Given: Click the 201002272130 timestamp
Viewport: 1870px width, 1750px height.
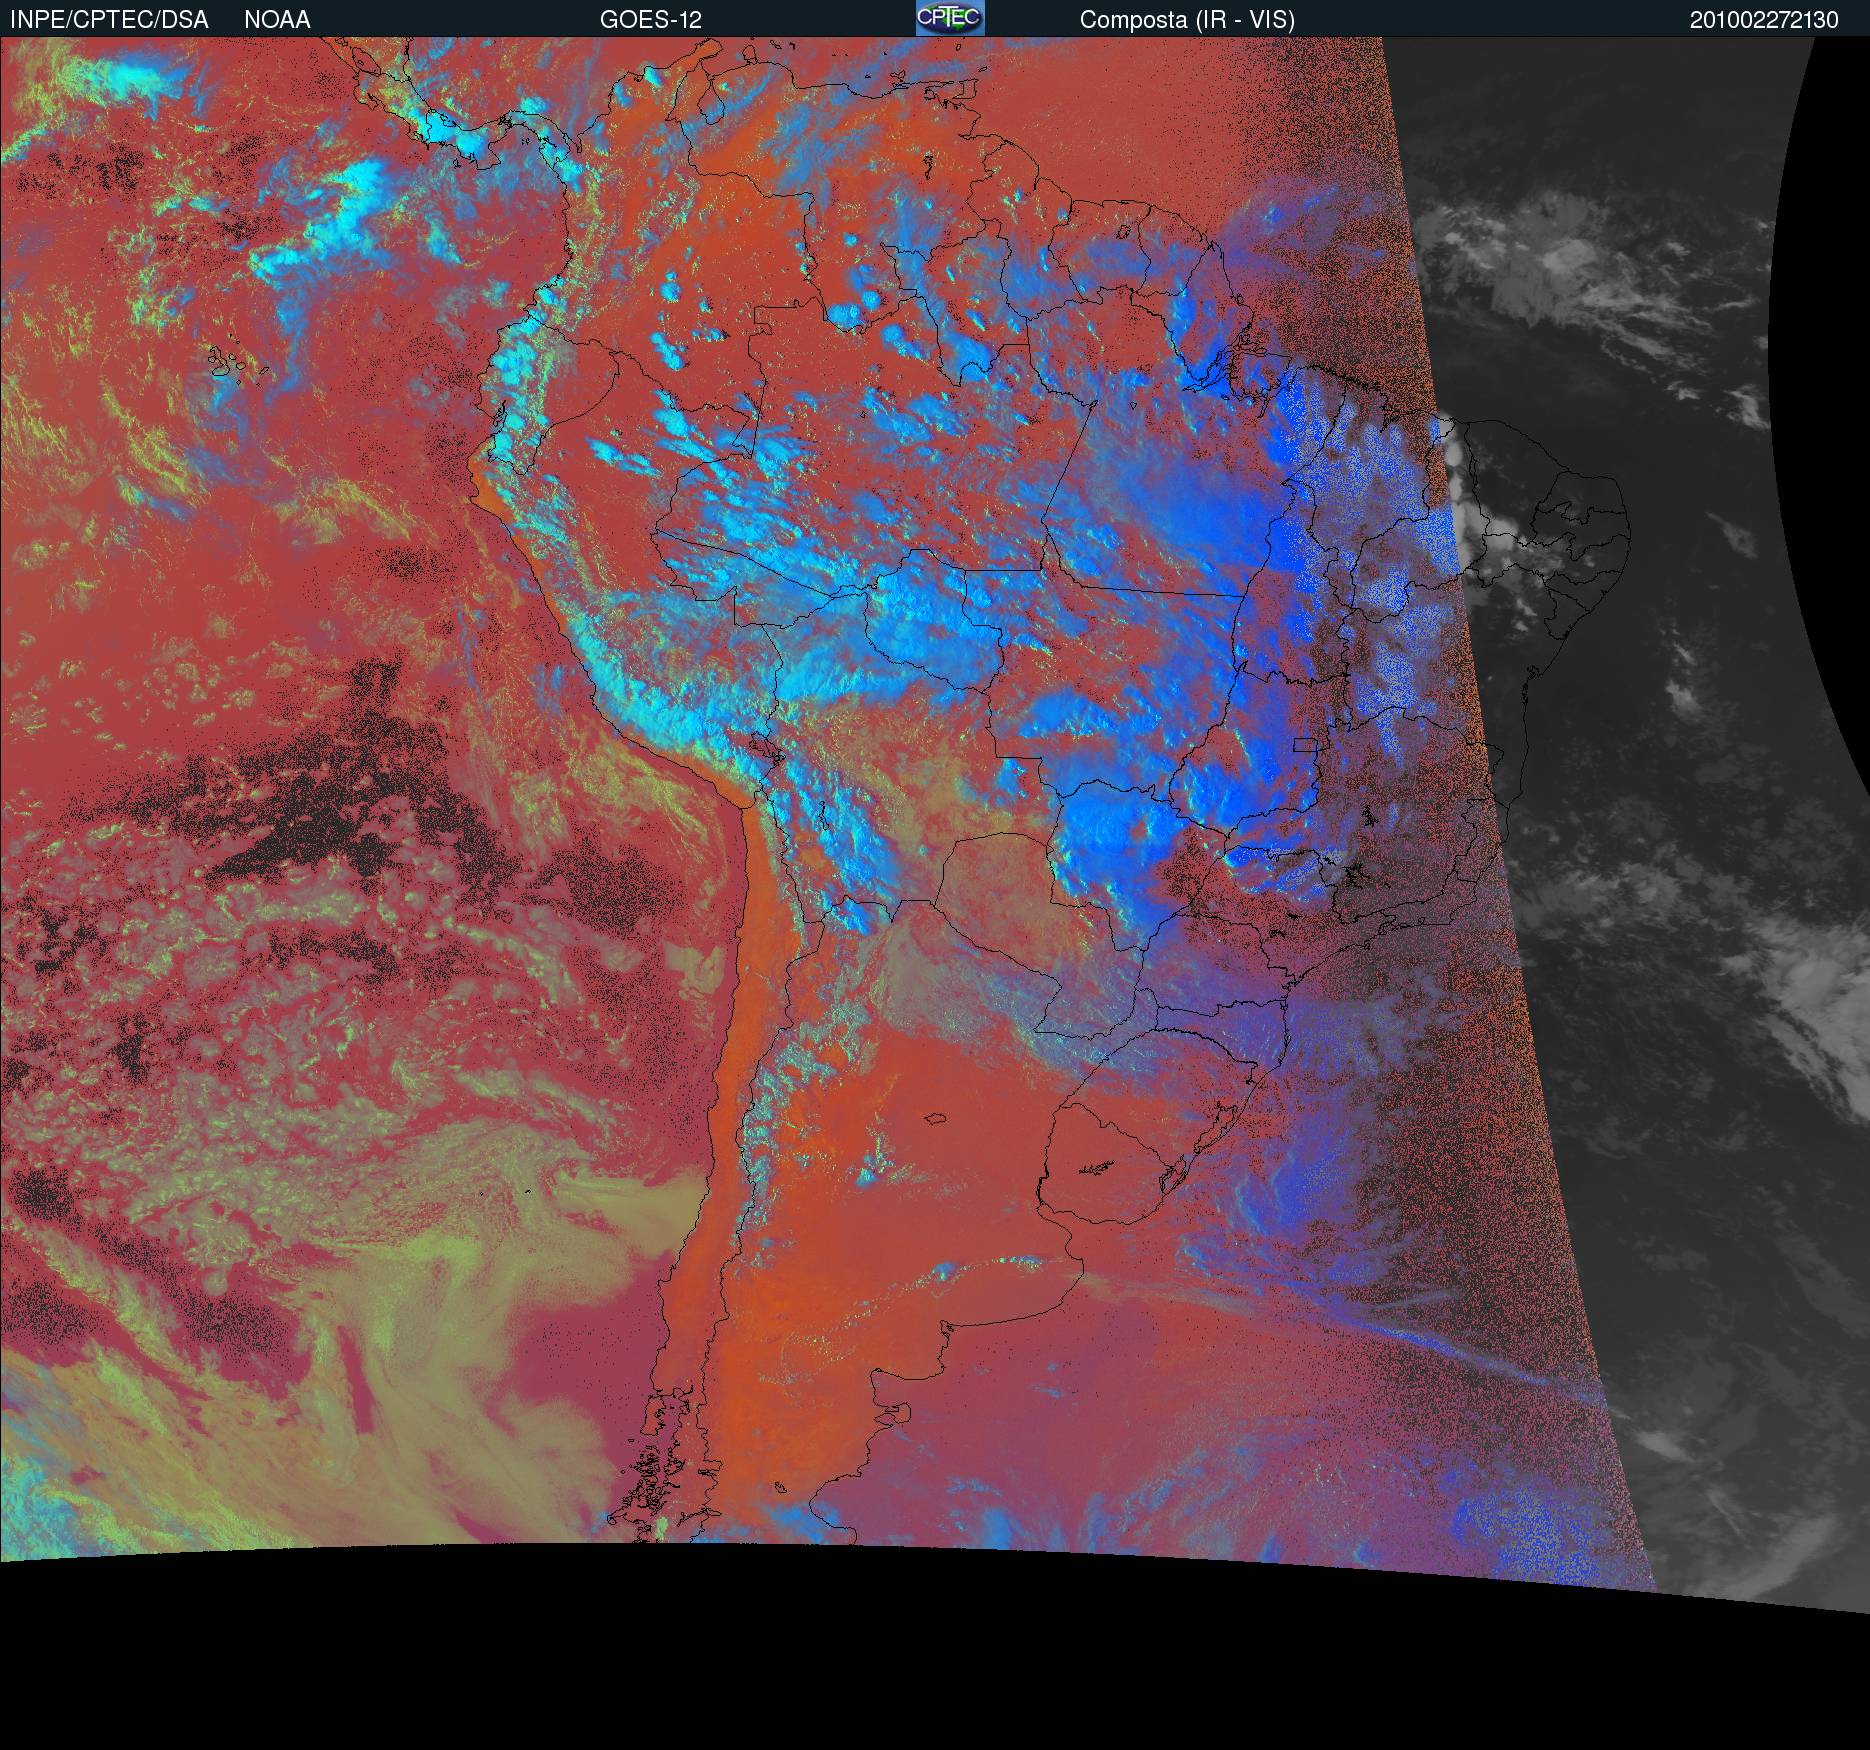Looking at the screenshot, I should [x=1764, y=20].
